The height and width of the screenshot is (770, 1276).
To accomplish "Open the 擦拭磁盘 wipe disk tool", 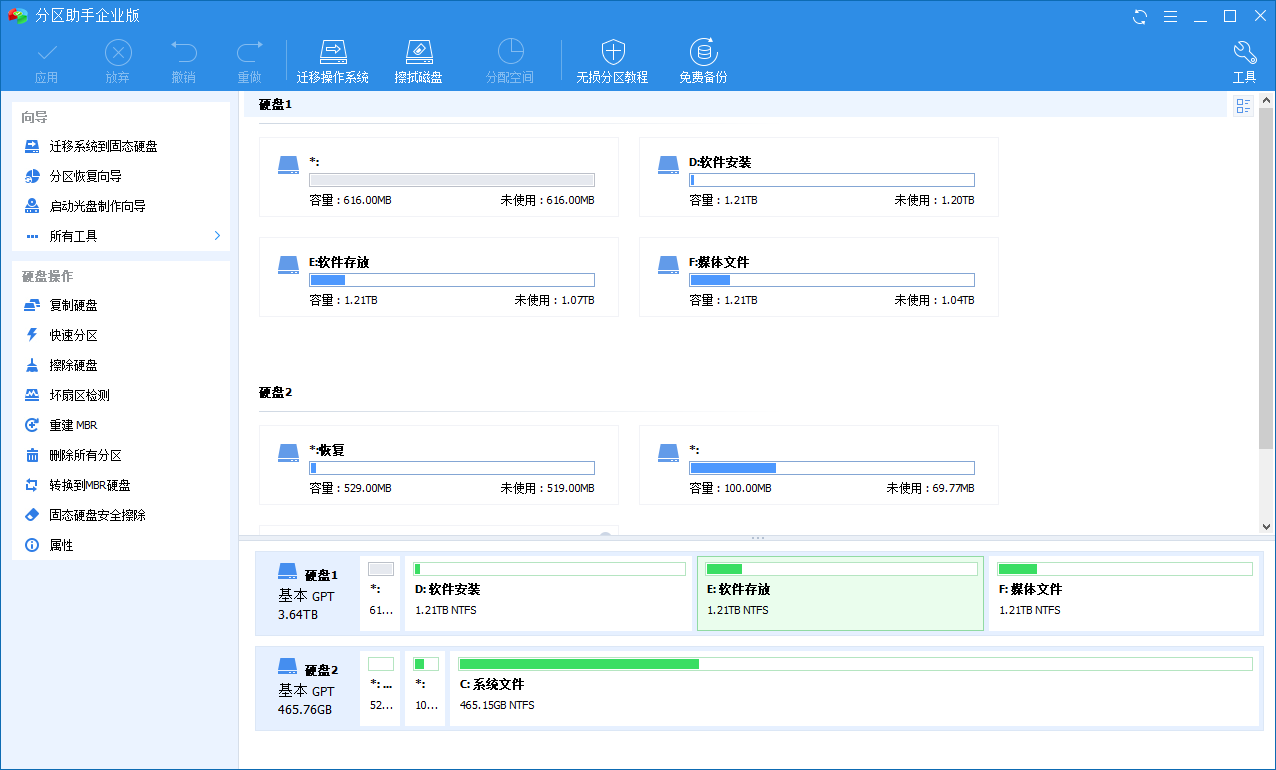I will [418, 61].
